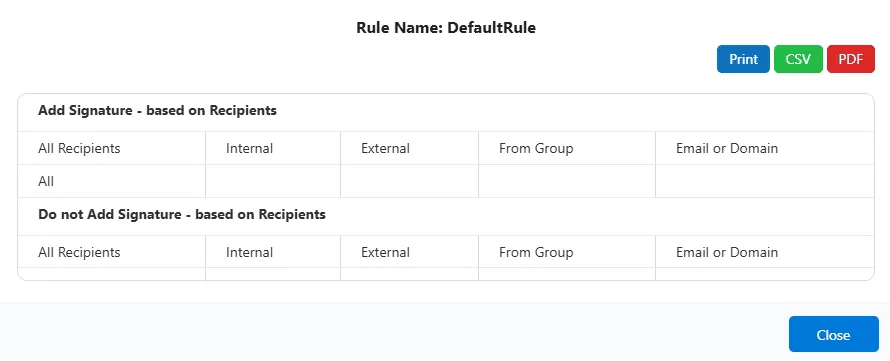Close the rule details dialog
Image resolution: width=890 pixels, height=361 pixels.
point(833,334)
